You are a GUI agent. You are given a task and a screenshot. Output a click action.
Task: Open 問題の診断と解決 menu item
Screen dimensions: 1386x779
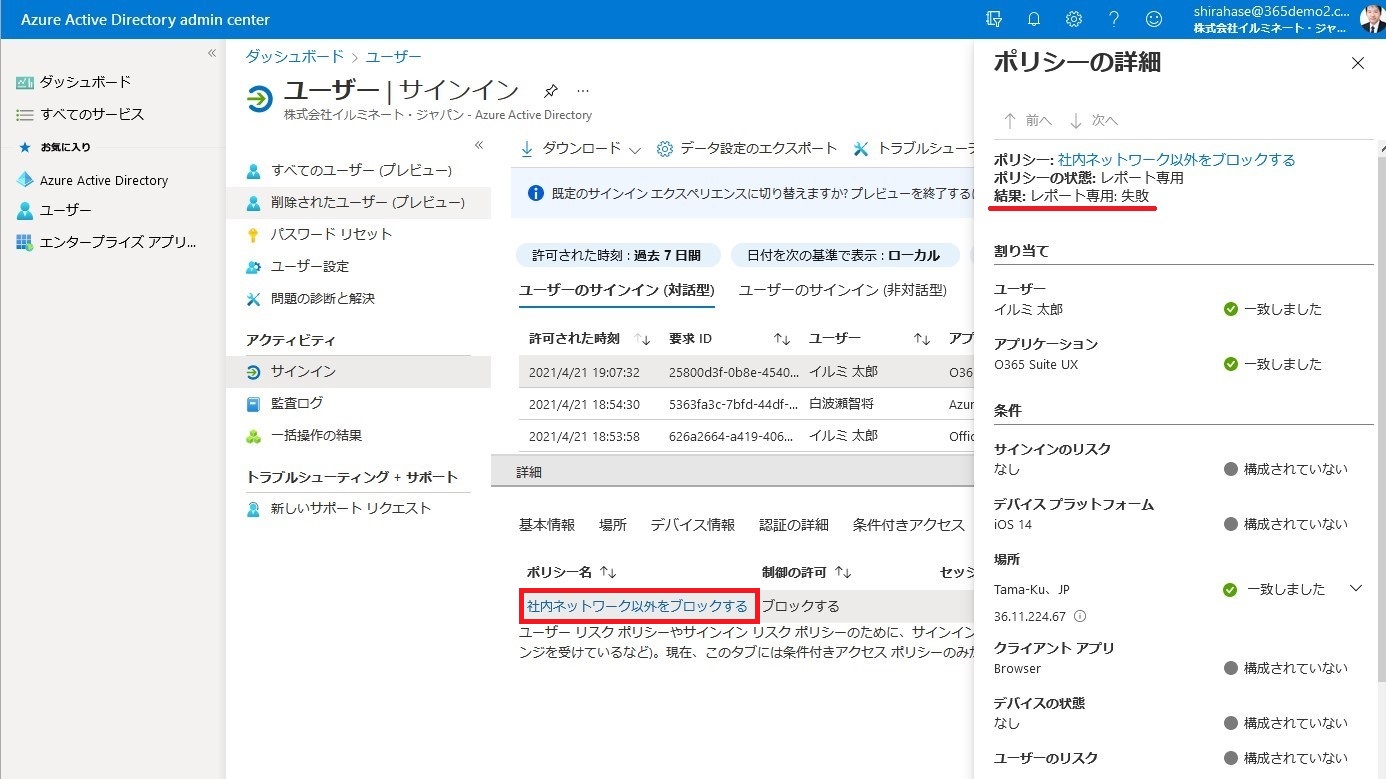point(323,298)
